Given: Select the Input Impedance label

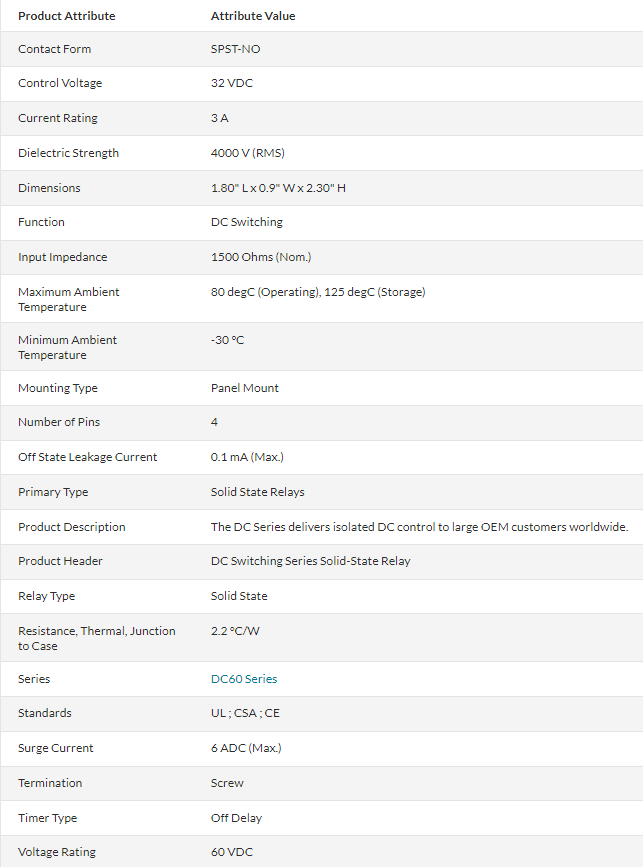Looking at the screenshot, I should [x=62, y=257].
